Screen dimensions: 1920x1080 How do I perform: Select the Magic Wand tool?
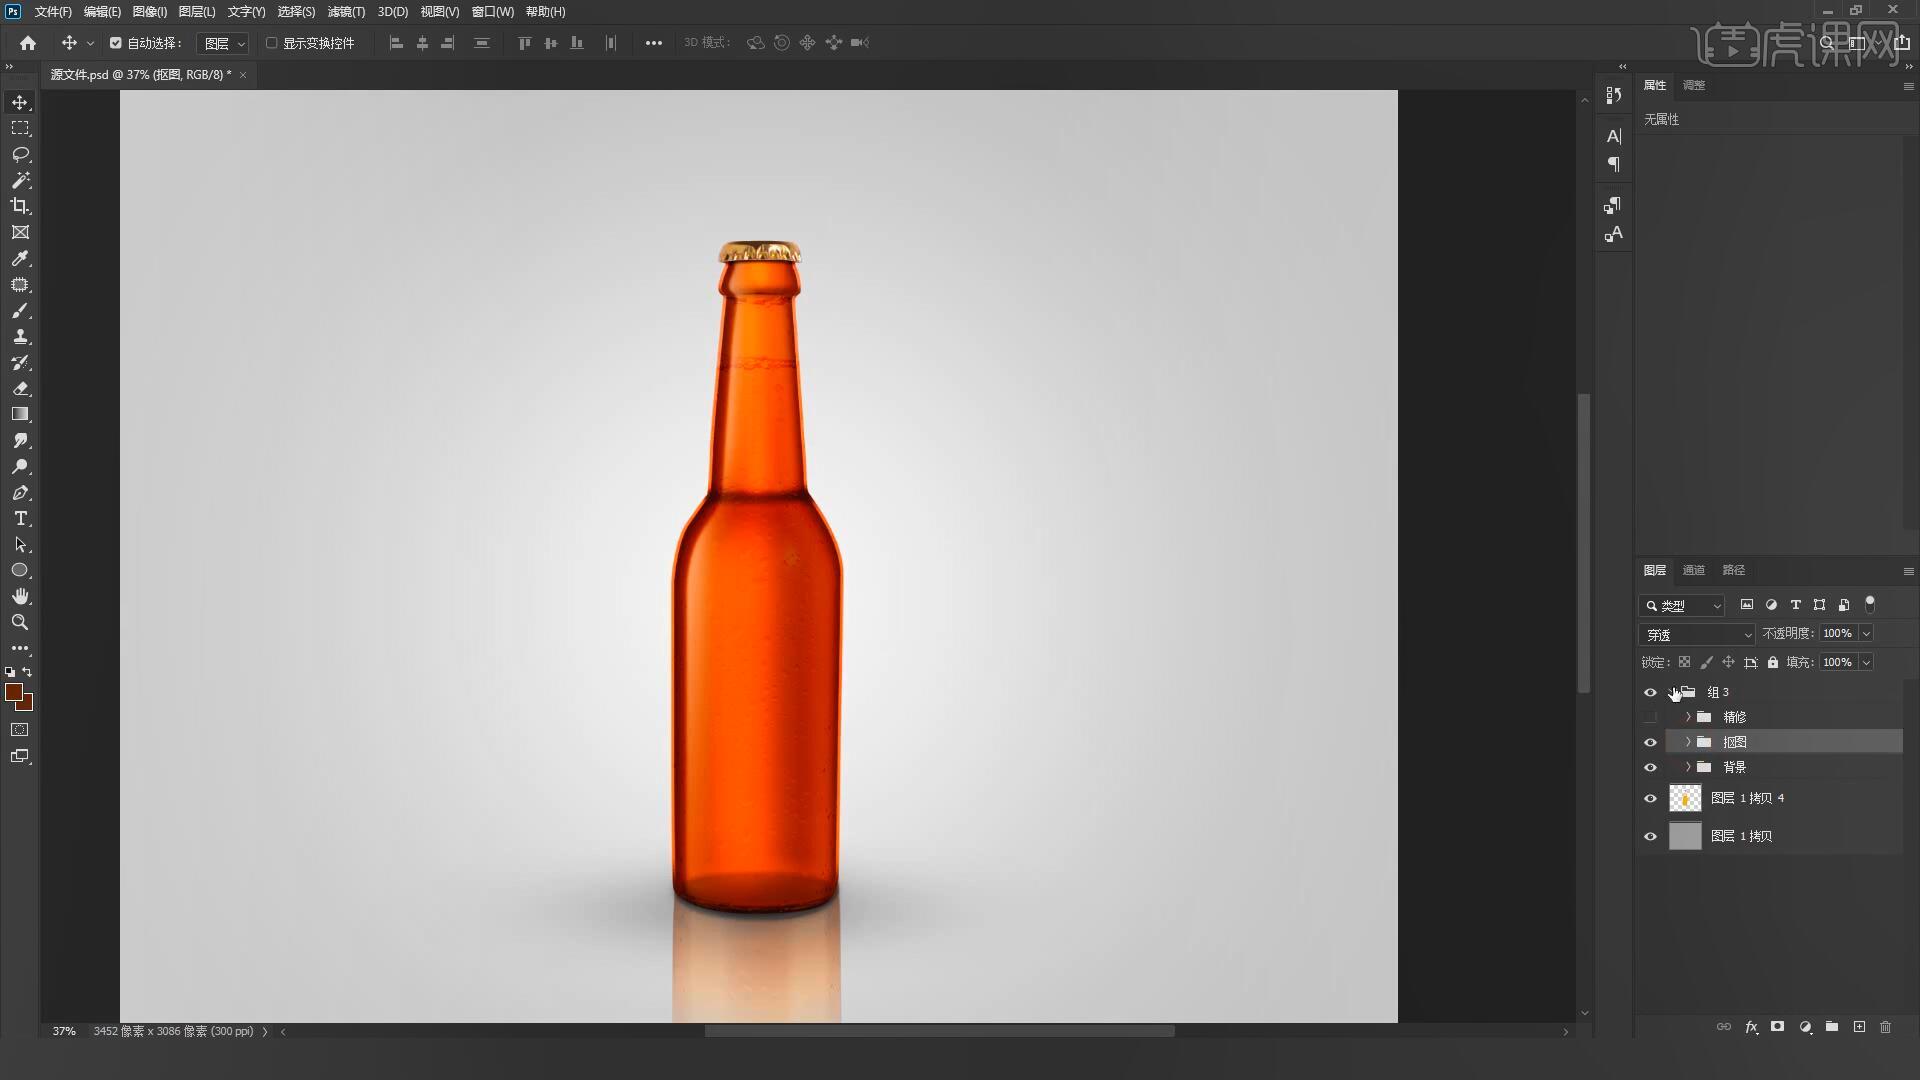point(20,180)
